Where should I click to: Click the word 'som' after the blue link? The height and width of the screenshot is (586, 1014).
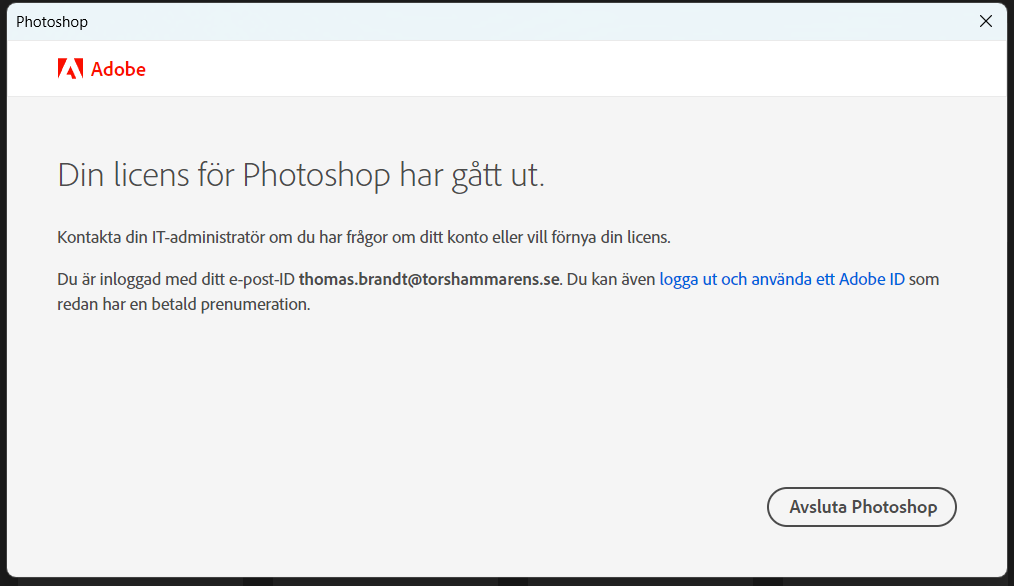coord(924,279)
